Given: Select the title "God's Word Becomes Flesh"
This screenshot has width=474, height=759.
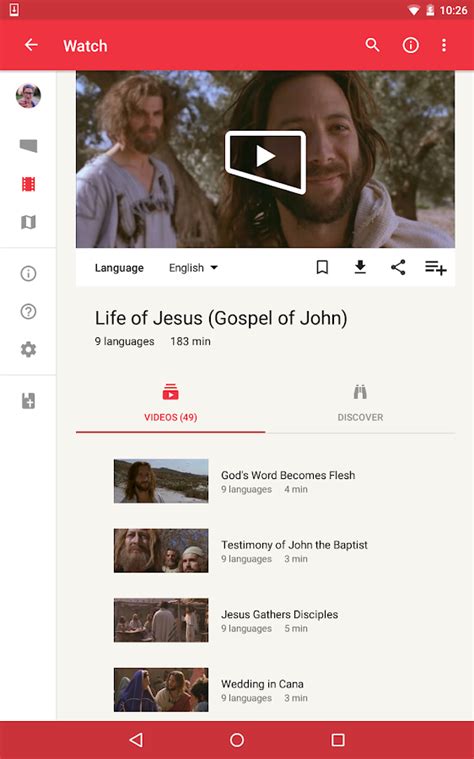Looking at the screenshot, I should tap(288, 475).
